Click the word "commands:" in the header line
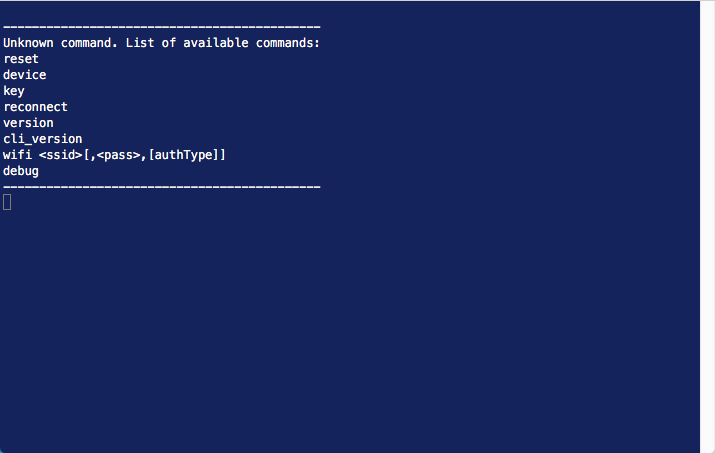 pos(288,43)
